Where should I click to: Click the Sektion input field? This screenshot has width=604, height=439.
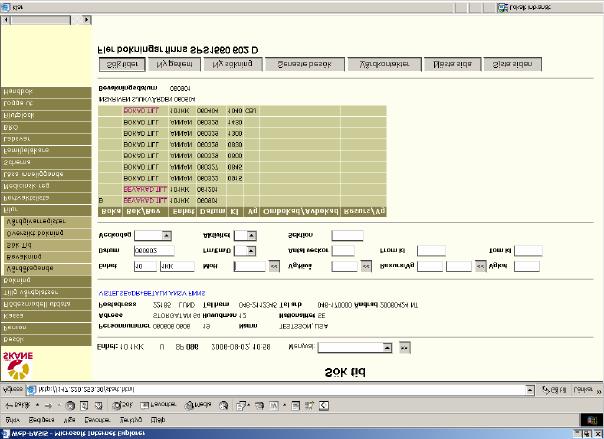[x=347, y=235]
